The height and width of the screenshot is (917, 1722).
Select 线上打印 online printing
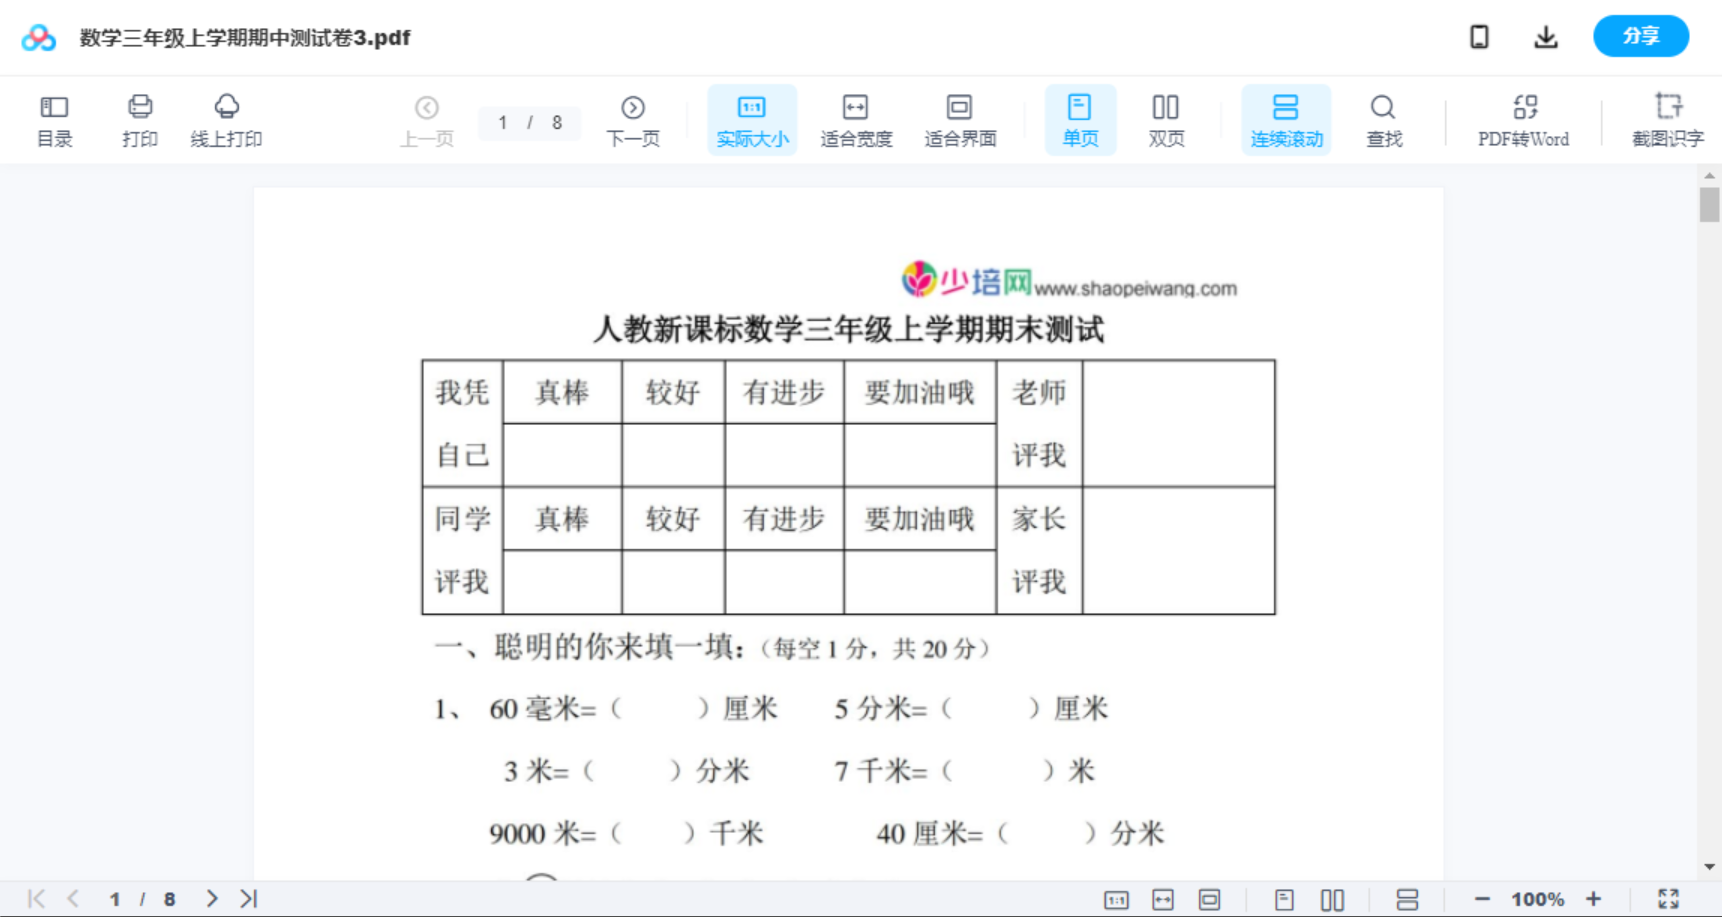227,119
